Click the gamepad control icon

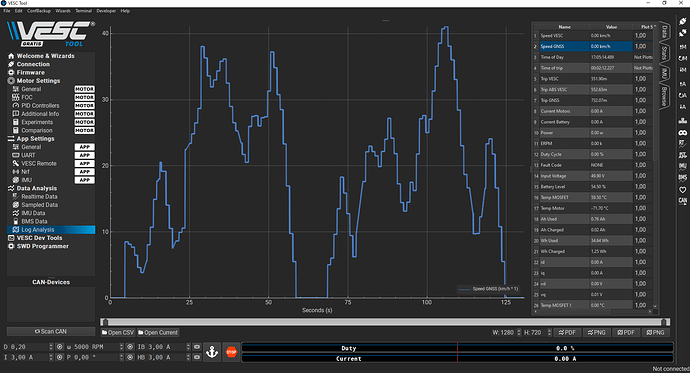(x=683, y=132)
